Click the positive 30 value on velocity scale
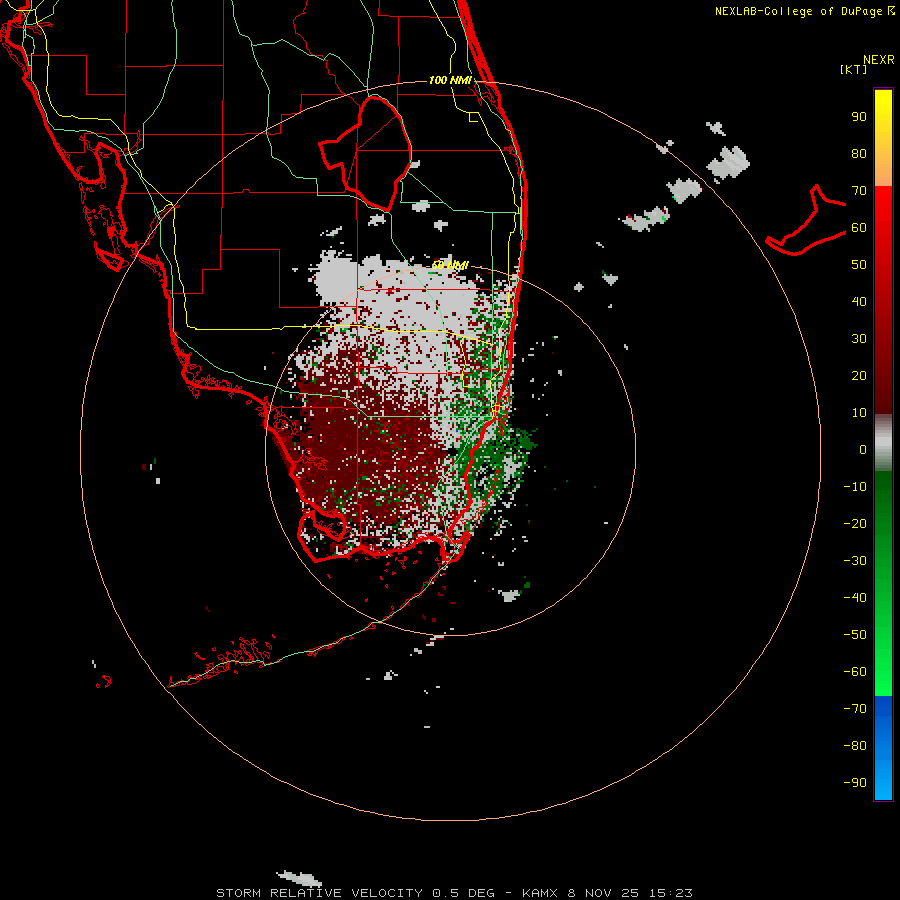This screenshot has height=900, width=900. 859,339
